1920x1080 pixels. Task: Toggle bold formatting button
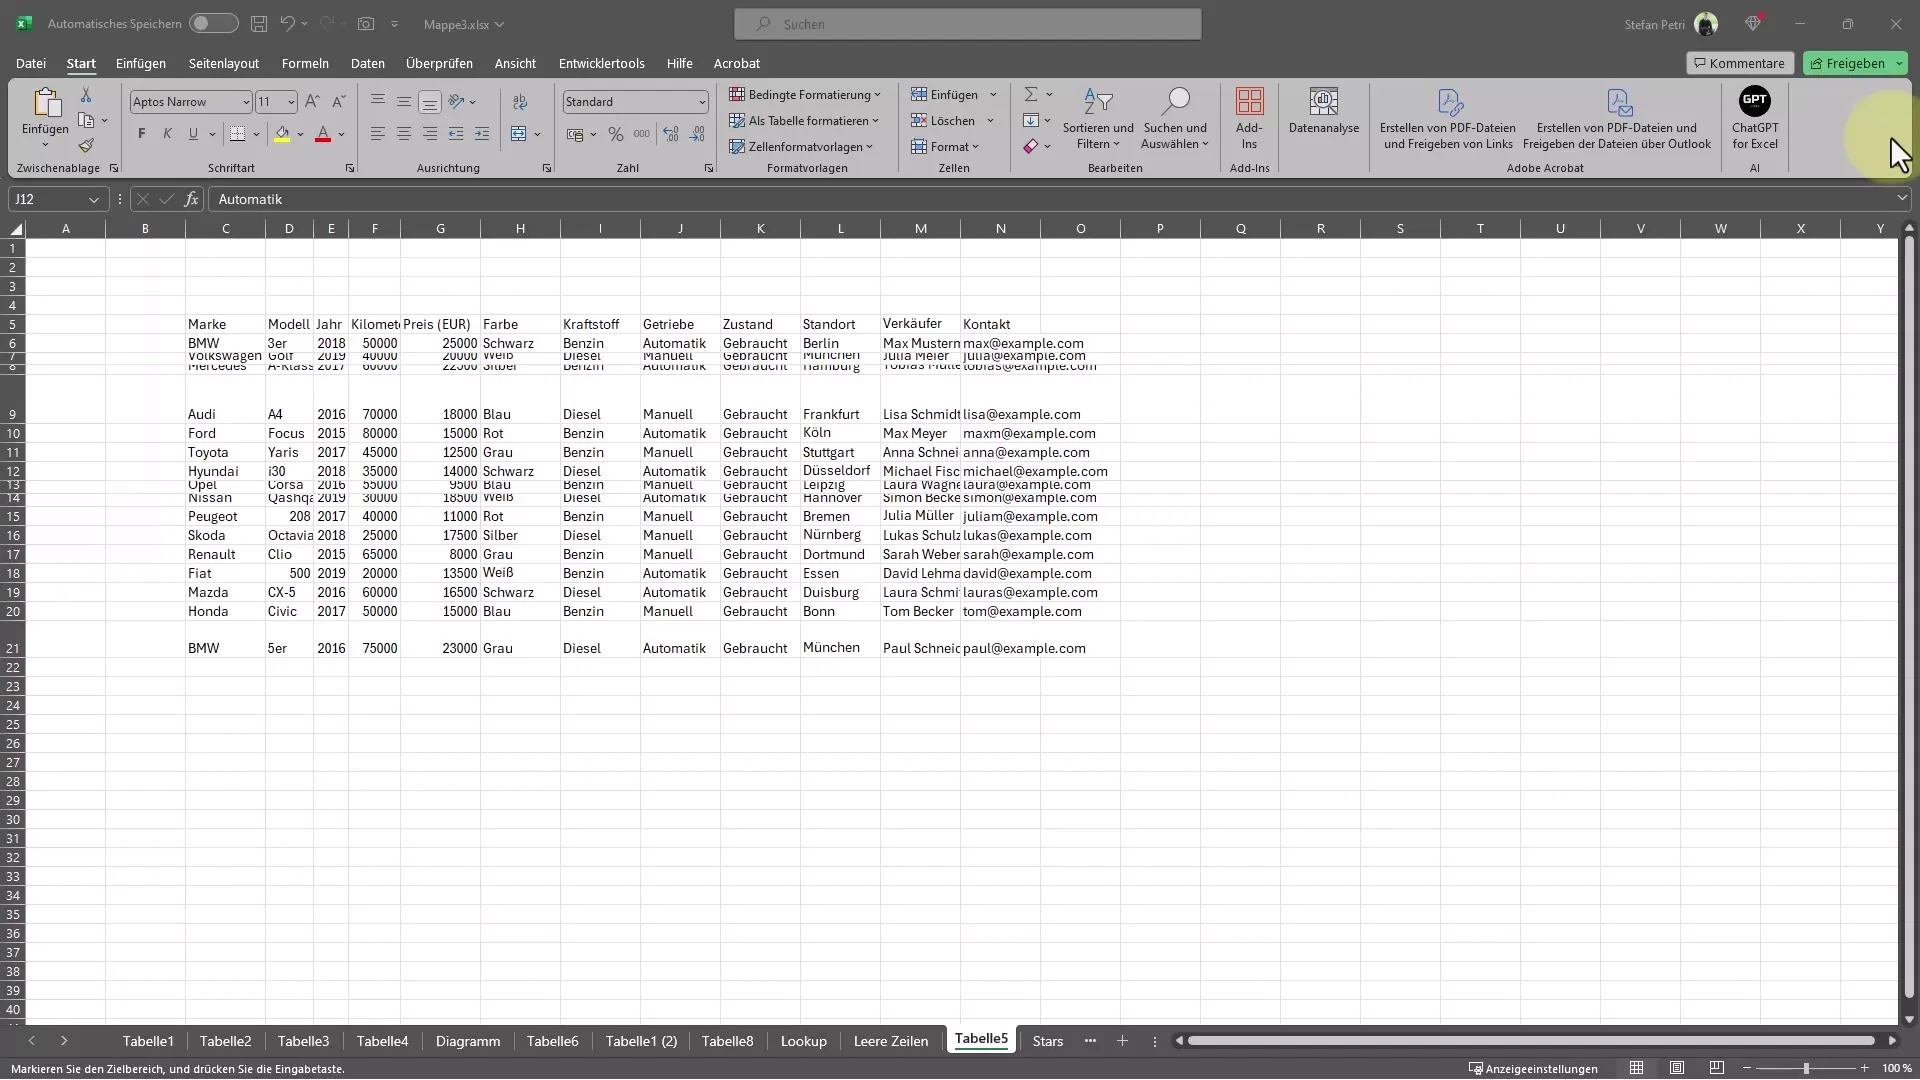pos(141,135)
